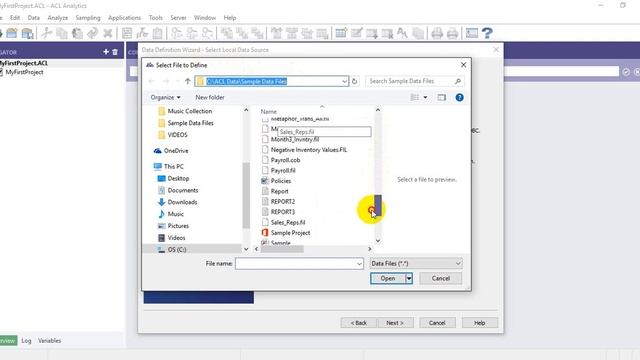Click the Downloads arrow icon in navigation pane
This screenshot has height=360, width=640.
tap(162, 202)
